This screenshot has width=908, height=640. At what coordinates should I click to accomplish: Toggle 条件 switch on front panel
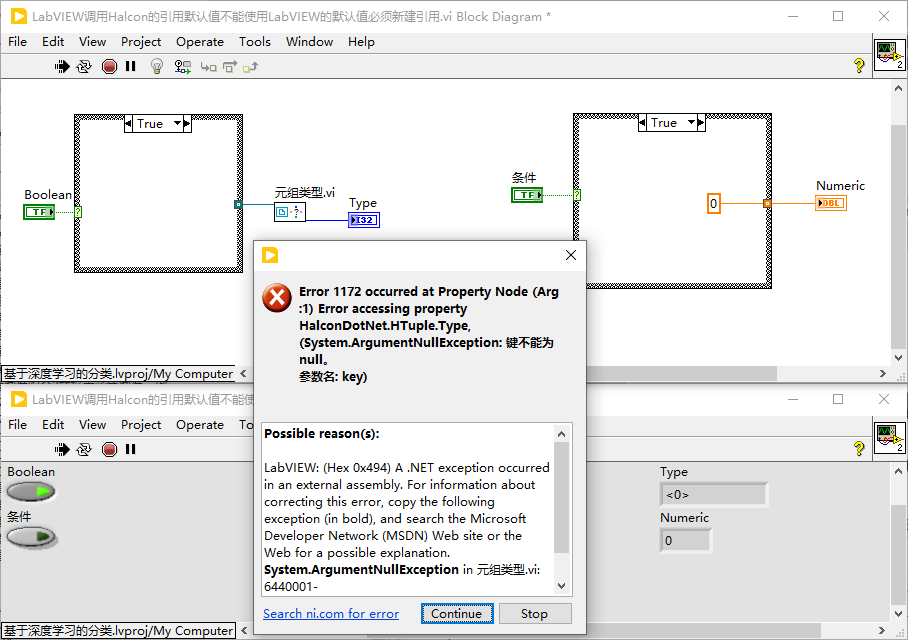pos(31,537)
